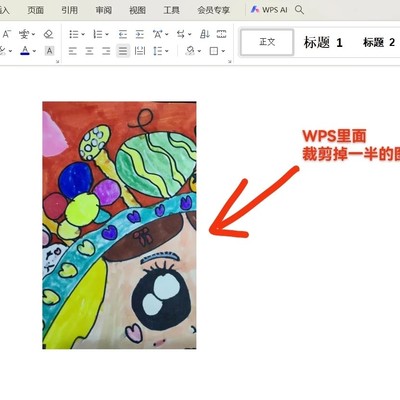Switch to the 工具 tab
This screenshot has width=400, height=400.
(171, 10)
